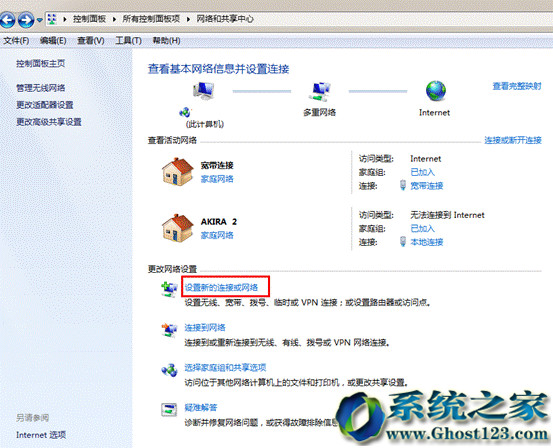Click 连接或断开连接 link
This screenshot has height=448, width=553.
(x=513, y=140)
